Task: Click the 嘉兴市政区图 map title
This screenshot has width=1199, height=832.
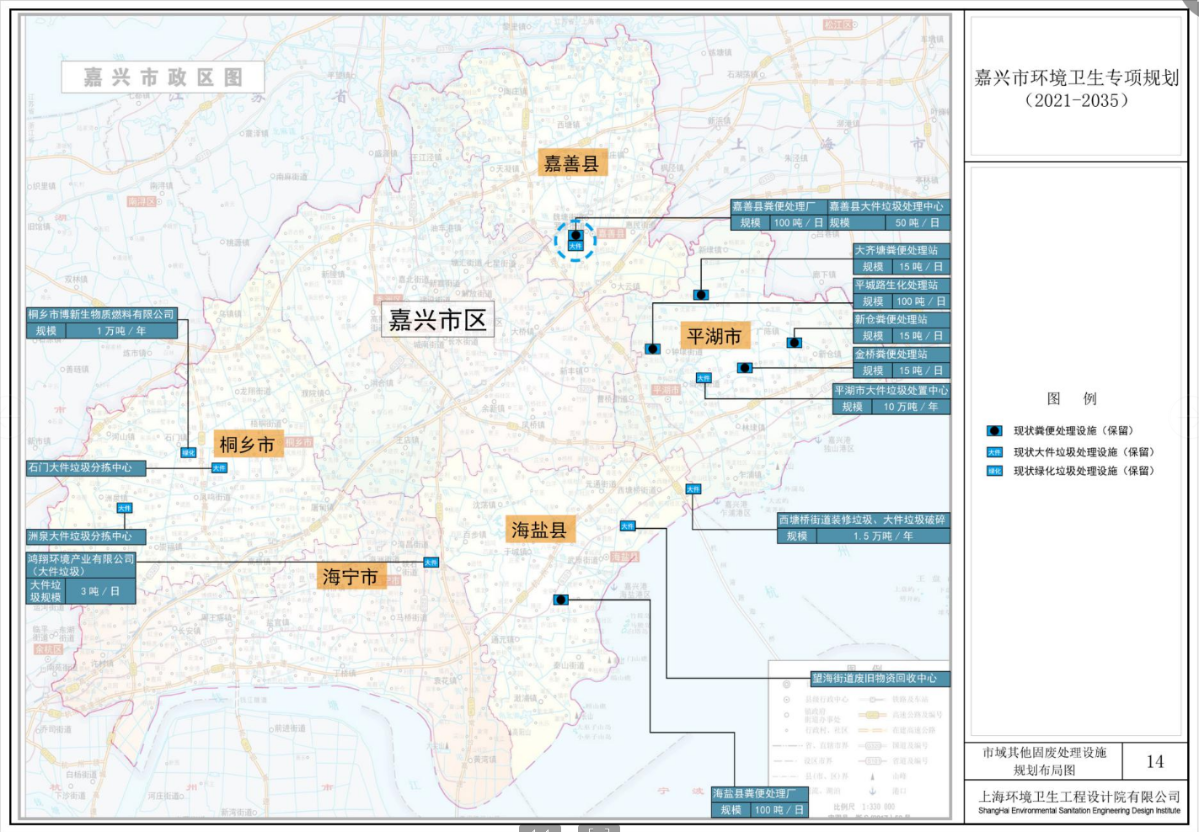Action: [x=163, y=77]
